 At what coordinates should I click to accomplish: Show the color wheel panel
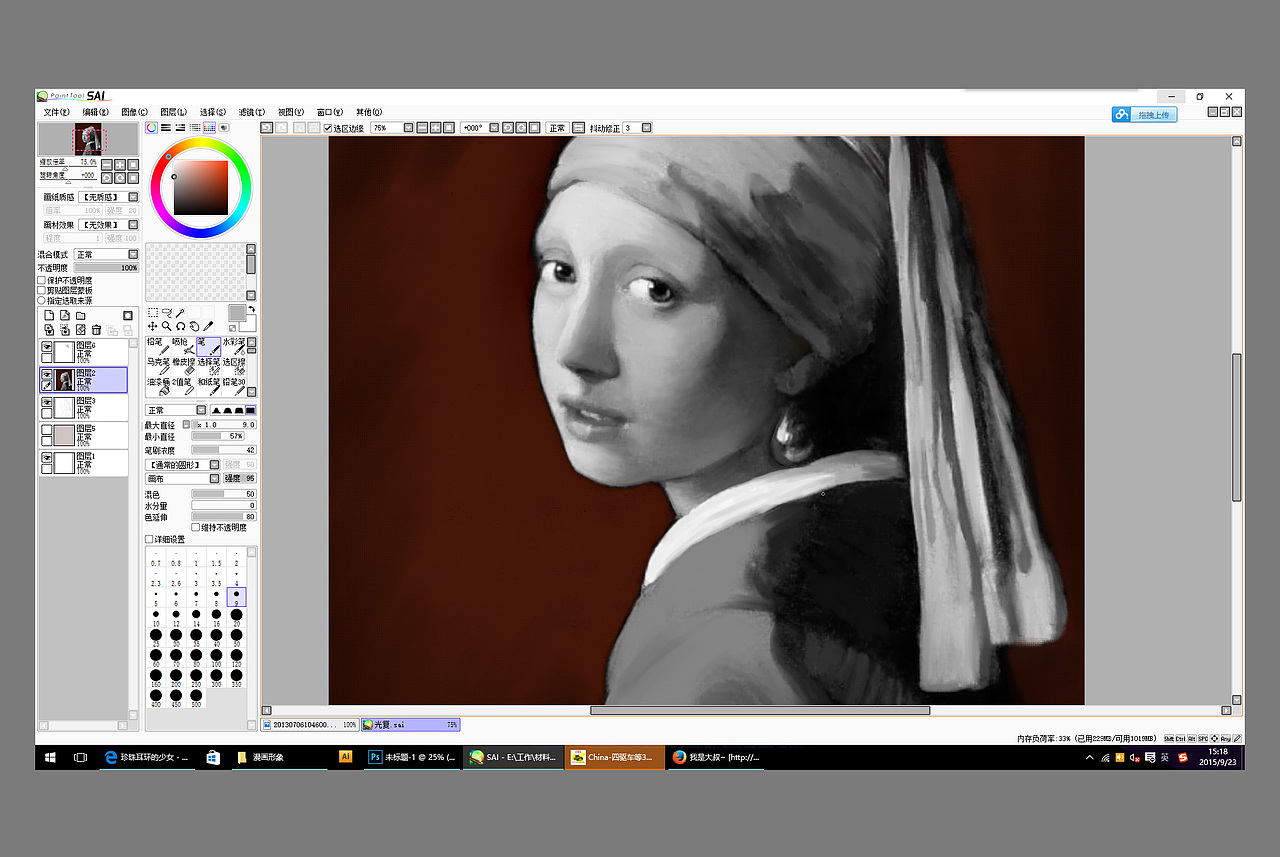(152, 128)
